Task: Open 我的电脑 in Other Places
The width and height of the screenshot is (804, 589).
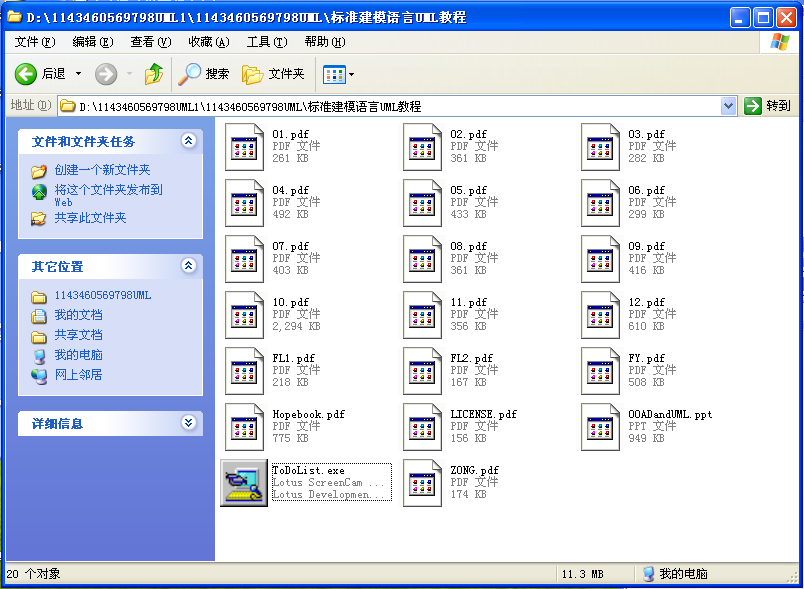Action: [78, 355]
